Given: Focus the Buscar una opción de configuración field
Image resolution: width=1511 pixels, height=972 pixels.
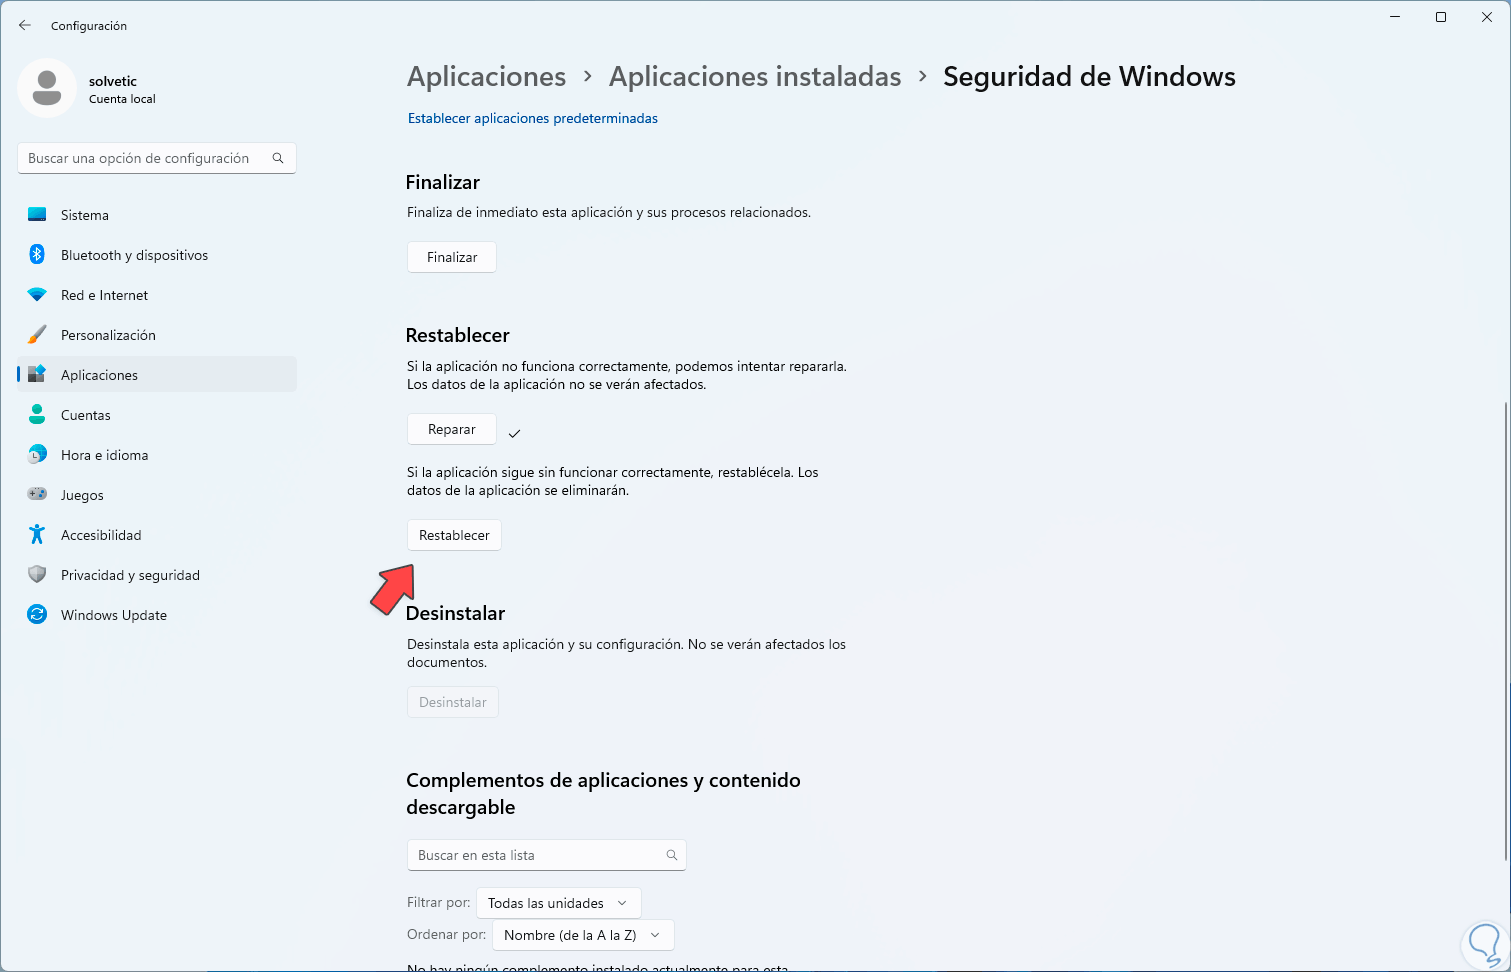Looking at the screenshot, I should click(x=157, y=158).
